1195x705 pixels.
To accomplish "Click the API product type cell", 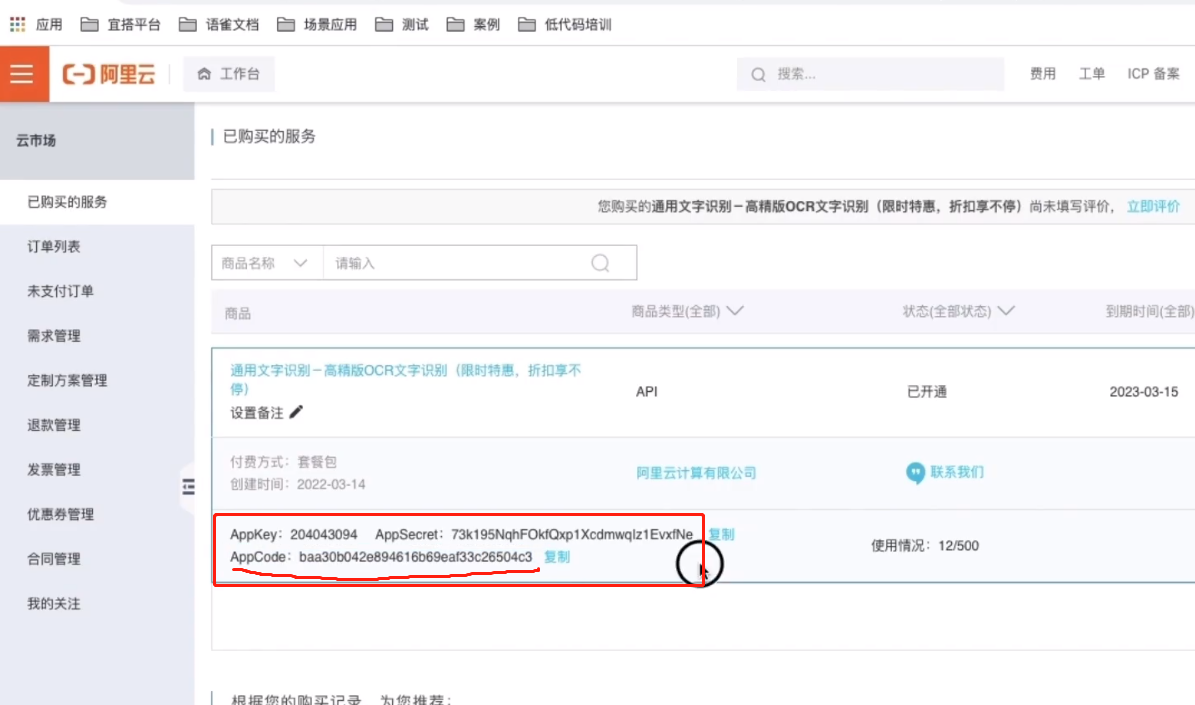I will pos(646,392).
